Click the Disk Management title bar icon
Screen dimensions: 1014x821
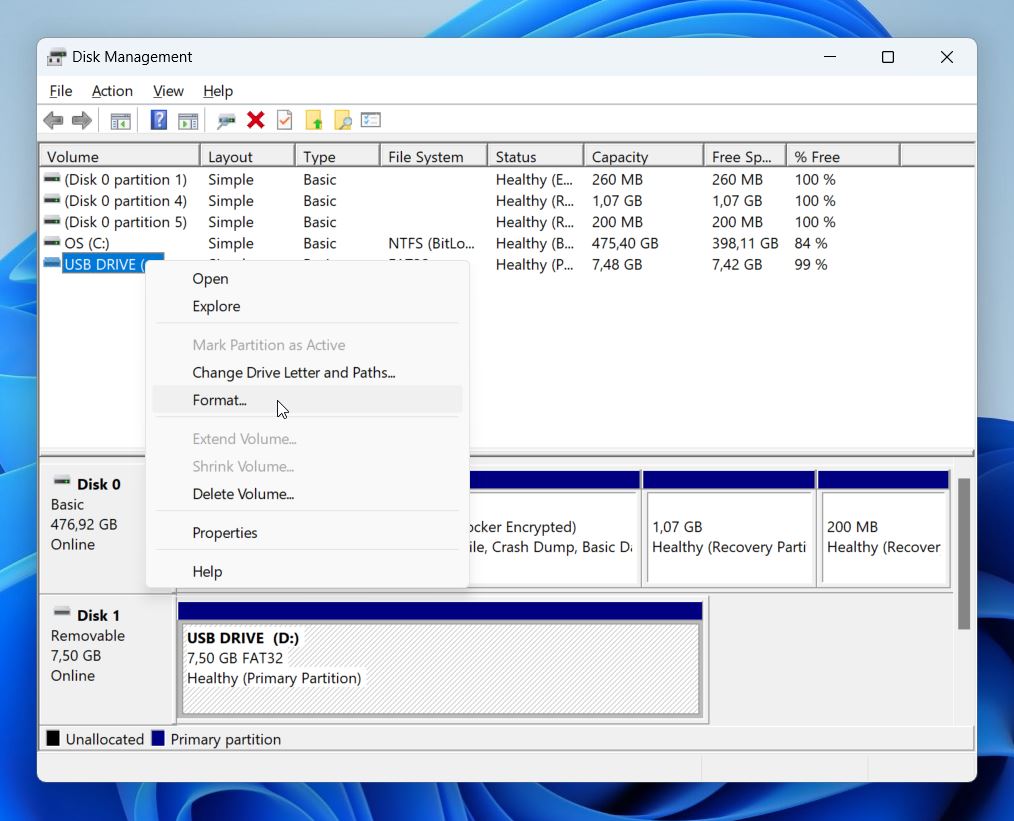56,57
